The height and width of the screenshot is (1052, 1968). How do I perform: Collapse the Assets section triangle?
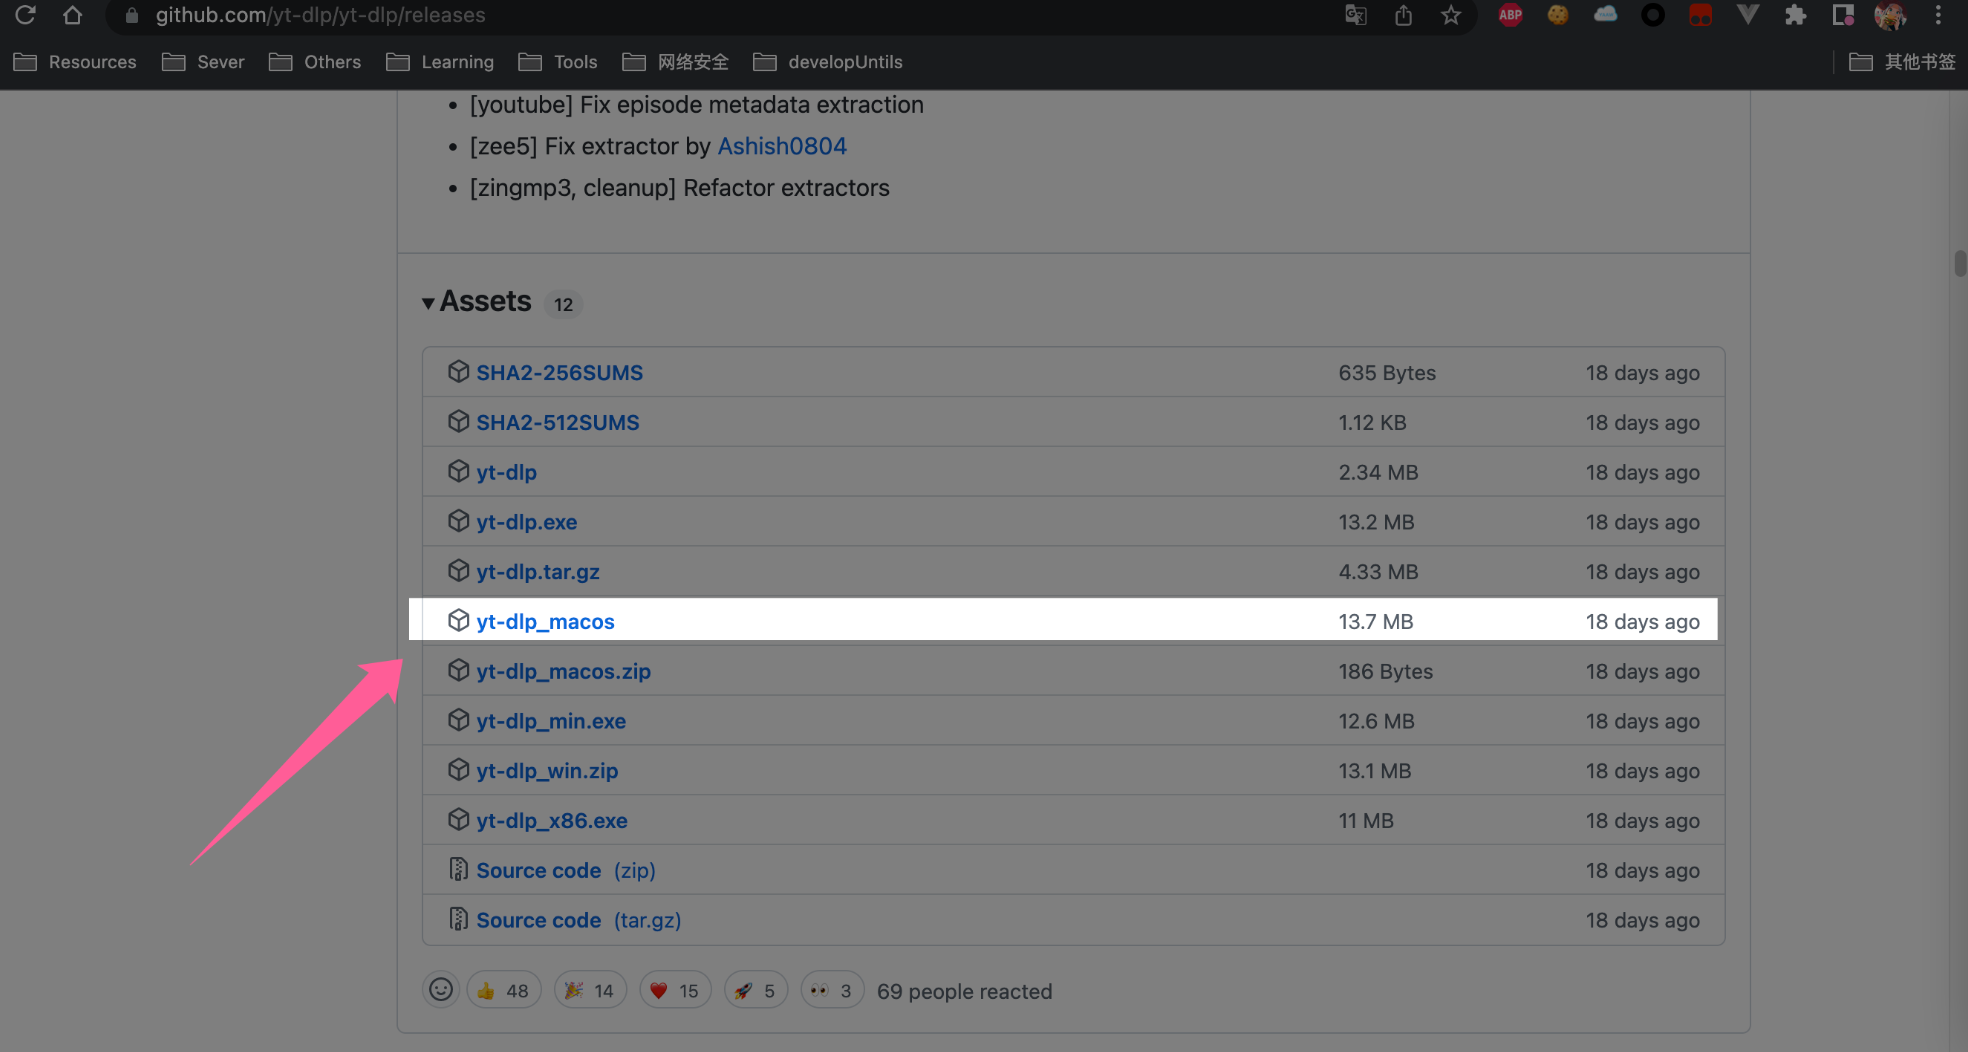[x=428, y=303]
